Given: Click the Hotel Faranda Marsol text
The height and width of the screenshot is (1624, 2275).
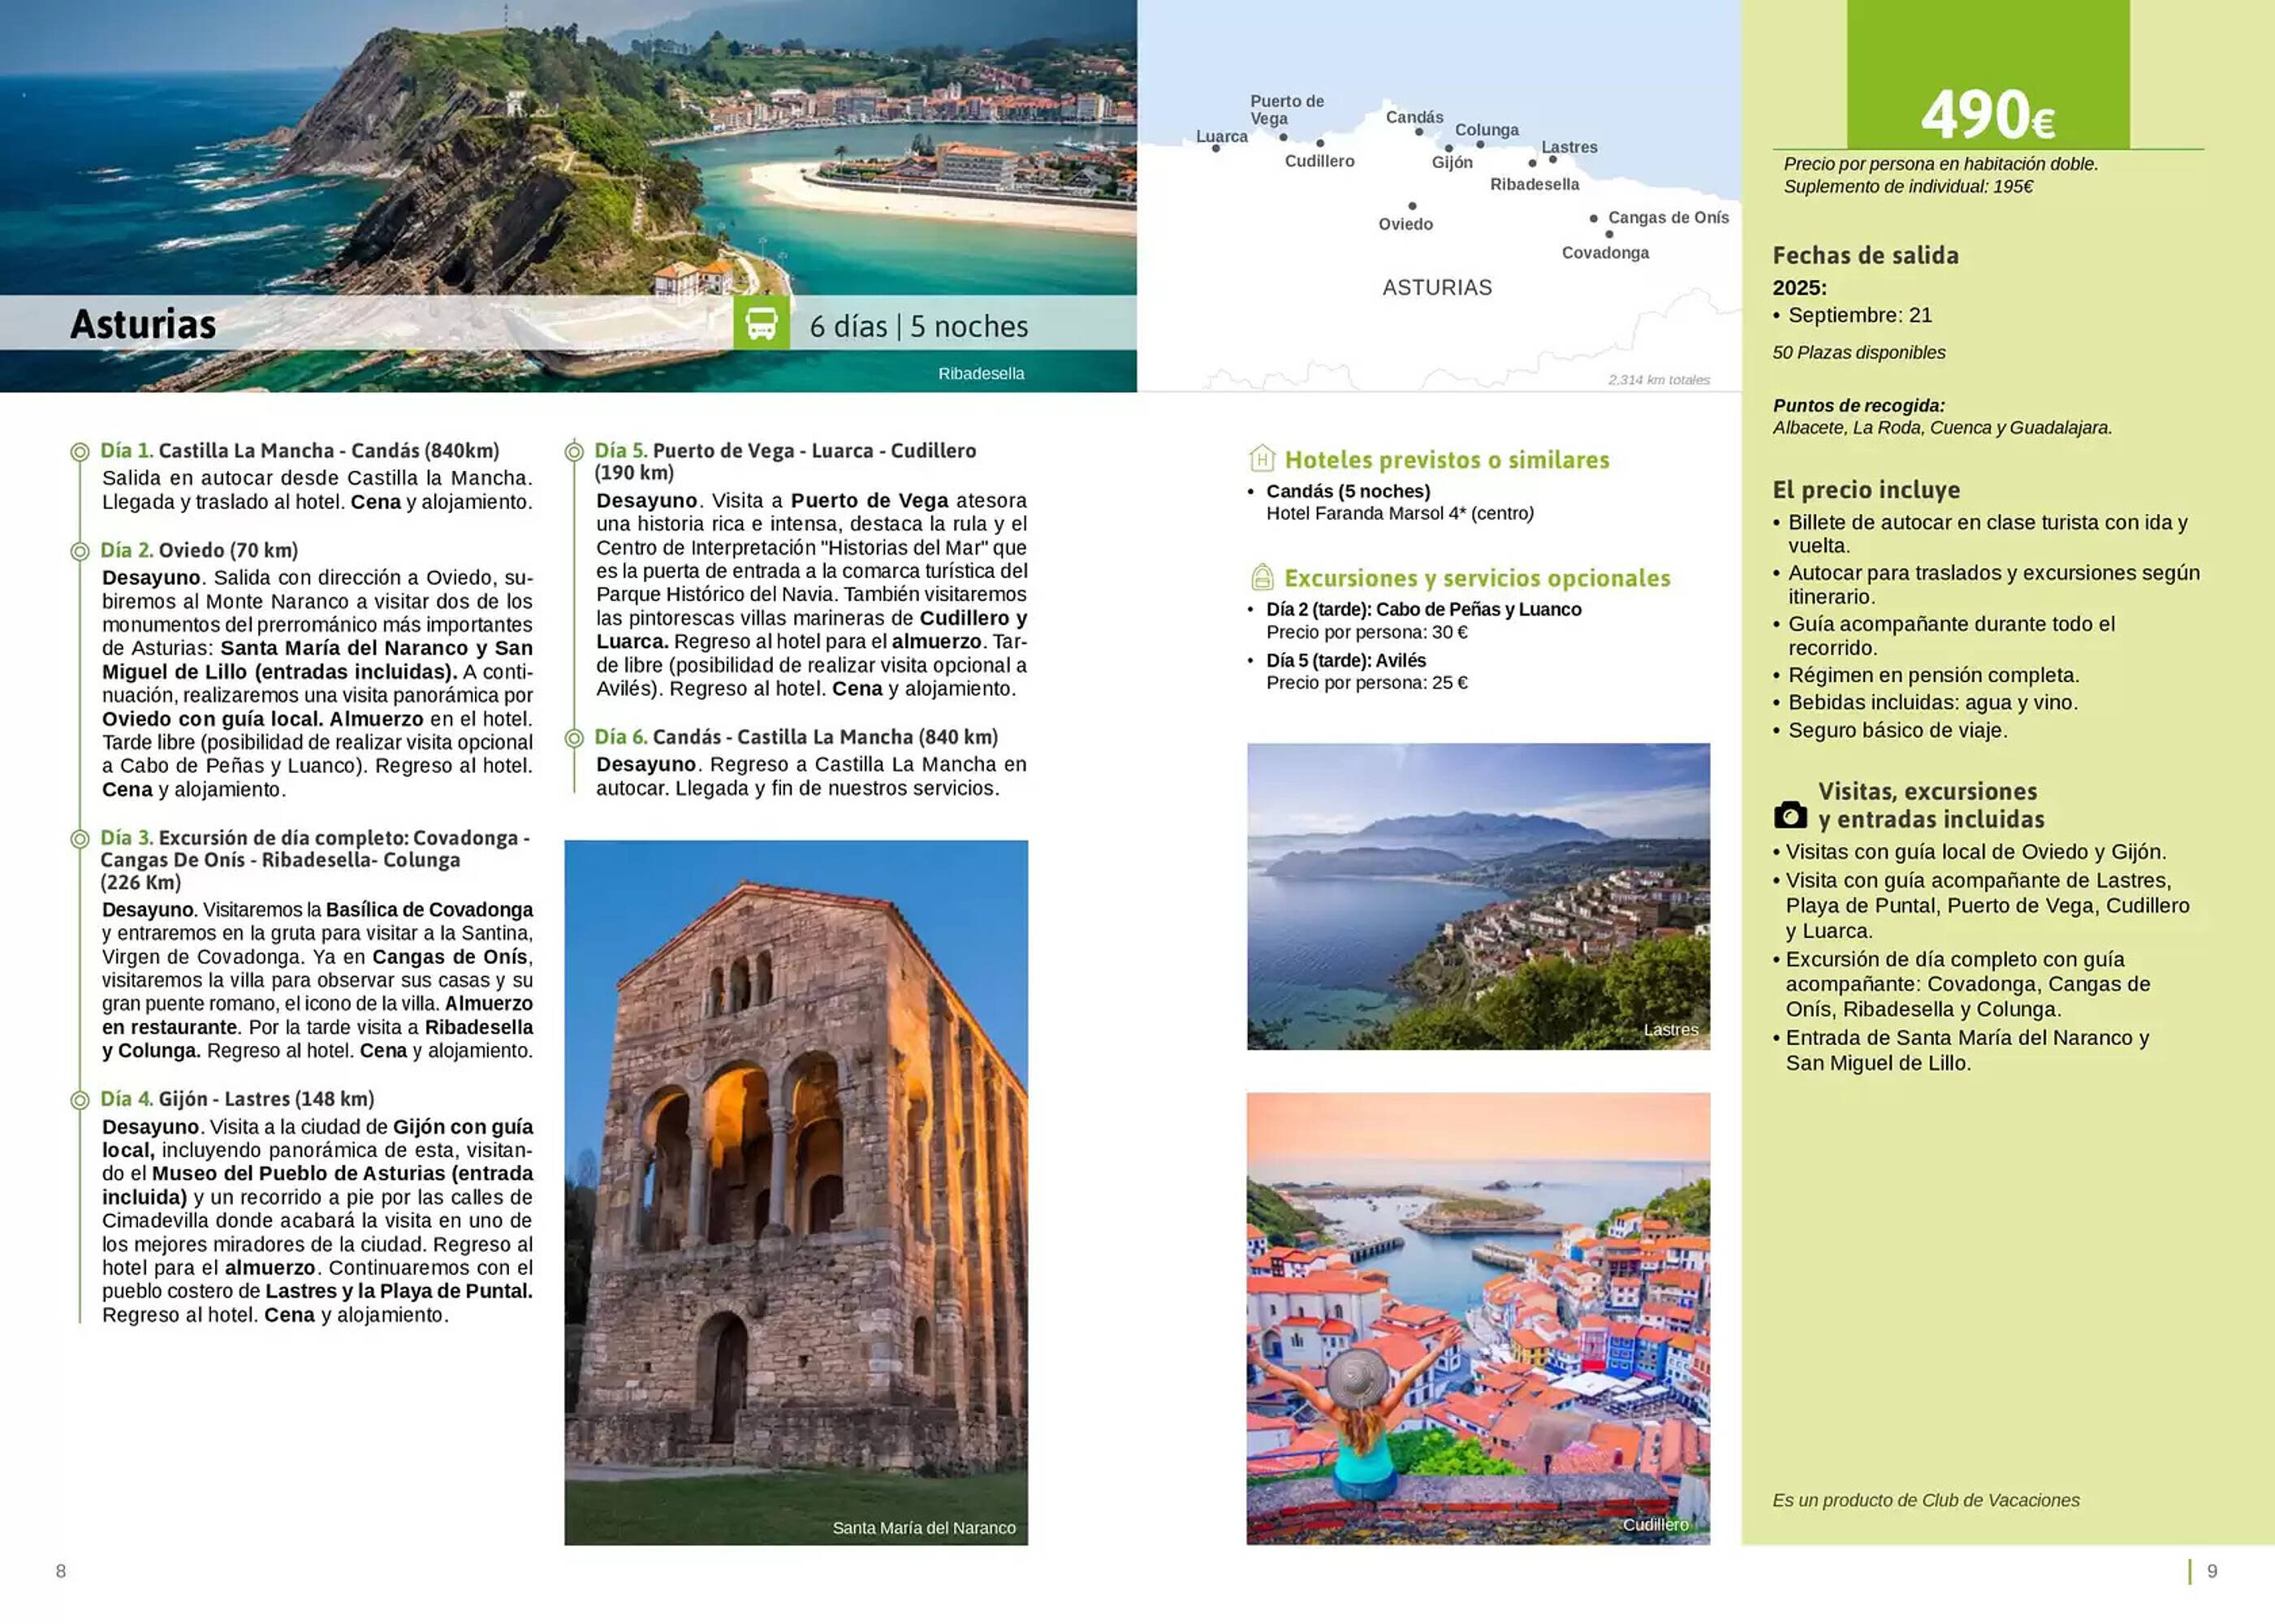Looking at the screenshot, I should pos(1398,514).
